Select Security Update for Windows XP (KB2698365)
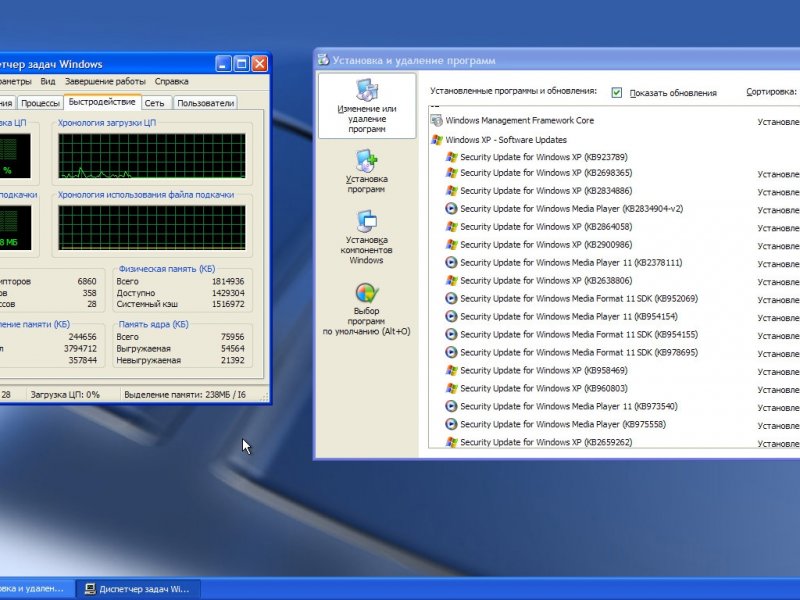 coord(546,173)
